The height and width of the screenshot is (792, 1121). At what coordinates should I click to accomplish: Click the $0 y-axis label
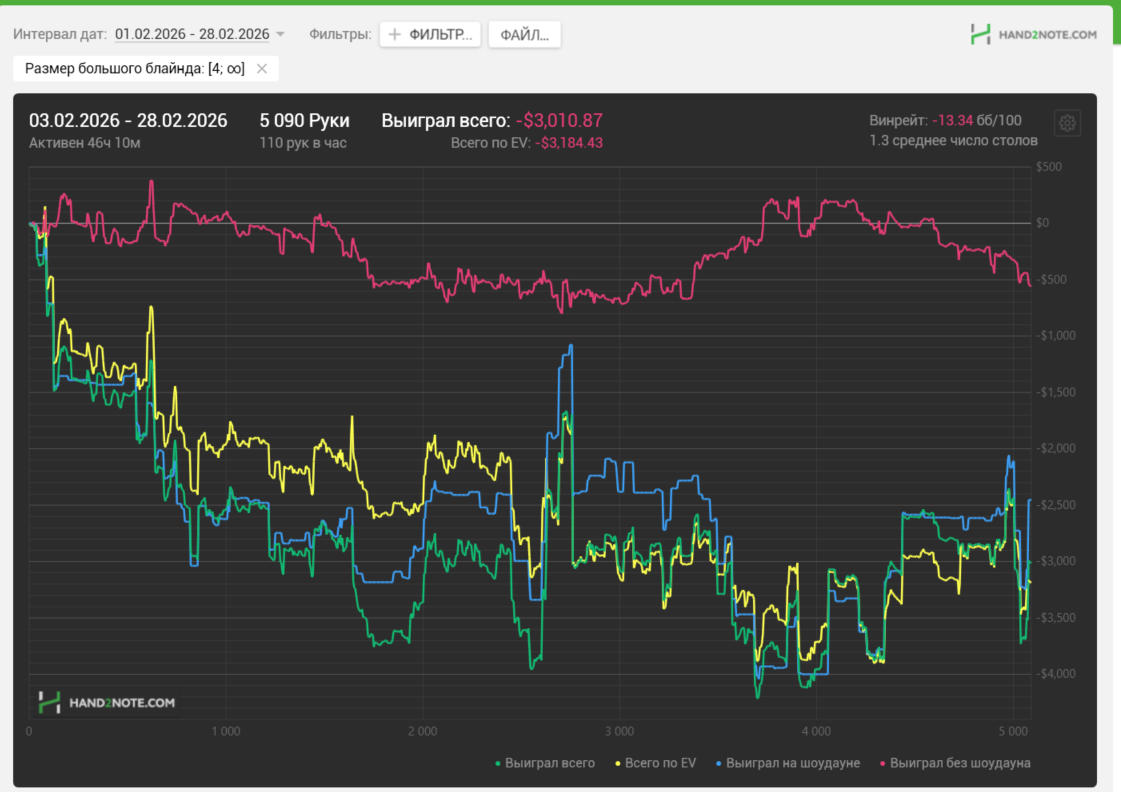point(1042,223)
